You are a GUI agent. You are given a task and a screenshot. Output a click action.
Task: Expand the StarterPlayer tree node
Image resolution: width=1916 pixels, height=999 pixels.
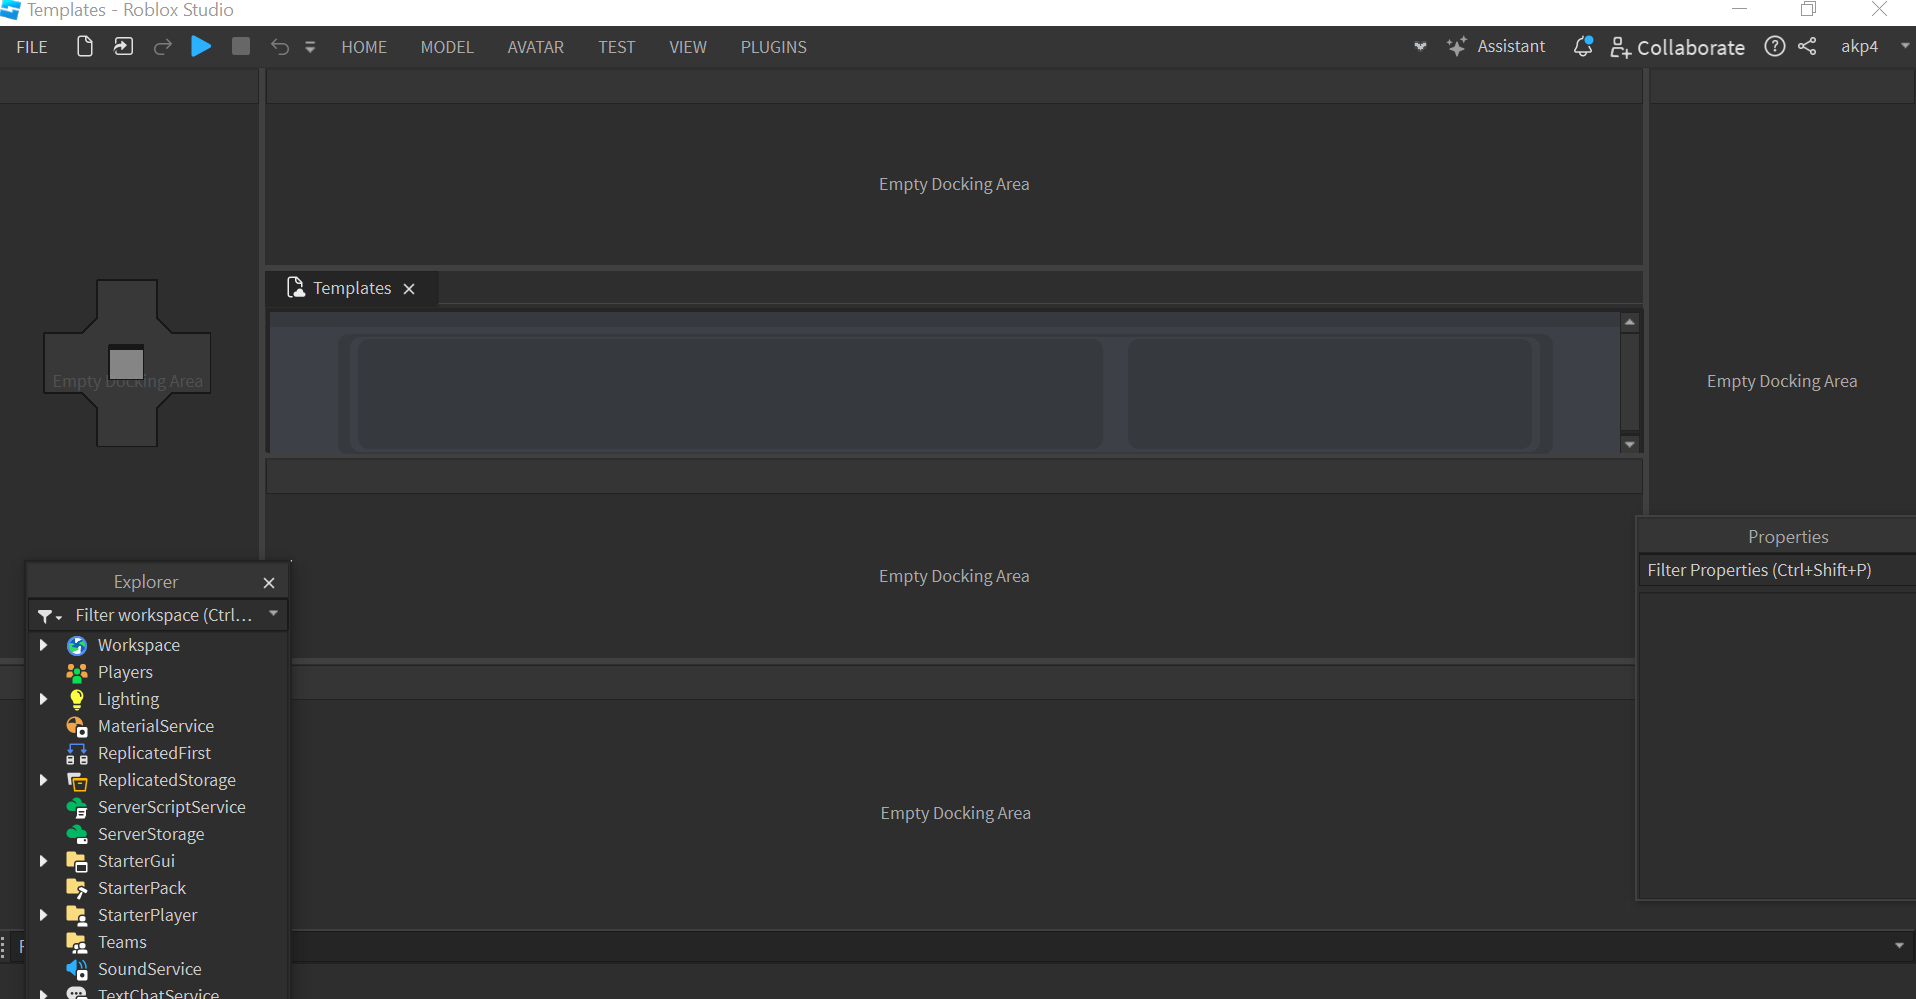click(x=44, y=915)
